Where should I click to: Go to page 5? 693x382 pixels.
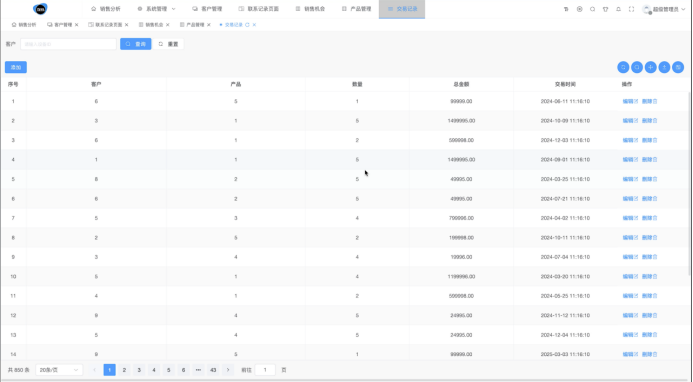click(x=168, y=370)
